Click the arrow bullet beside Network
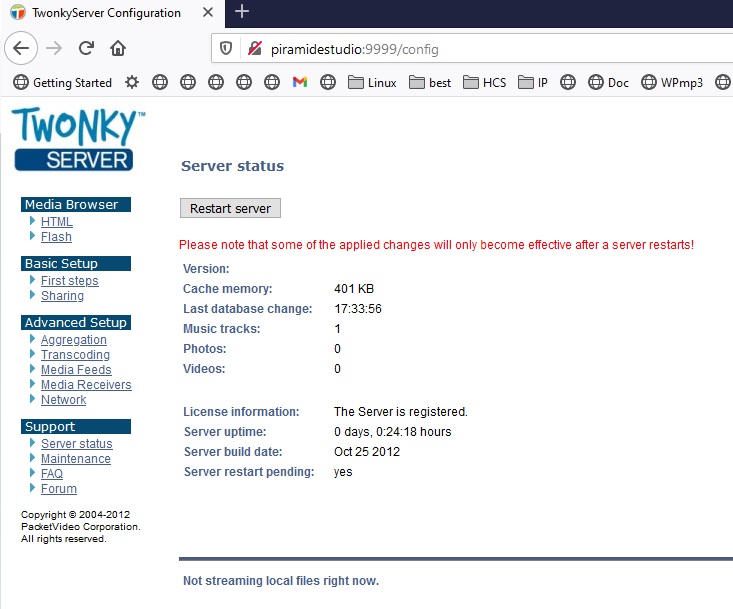This screenshot has width=733, height=609. (32, 398)
